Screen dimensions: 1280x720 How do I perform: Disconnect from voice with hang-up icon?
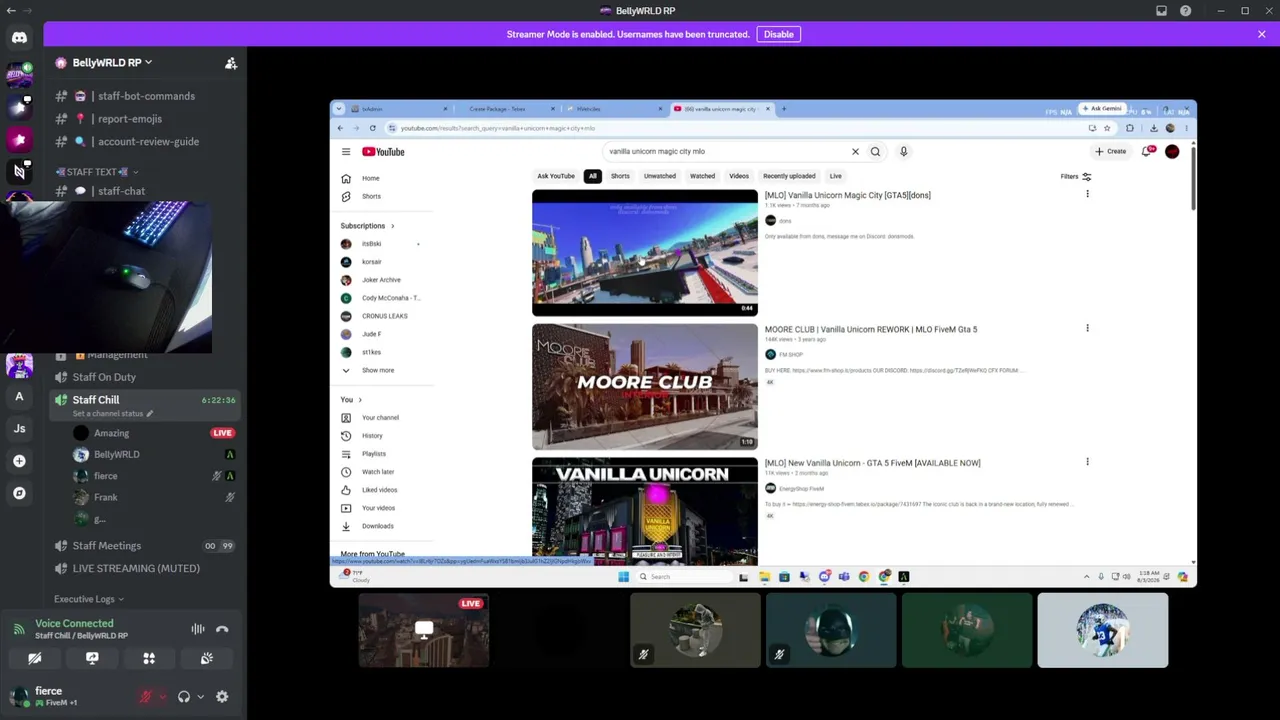click(x=222, y=629)
